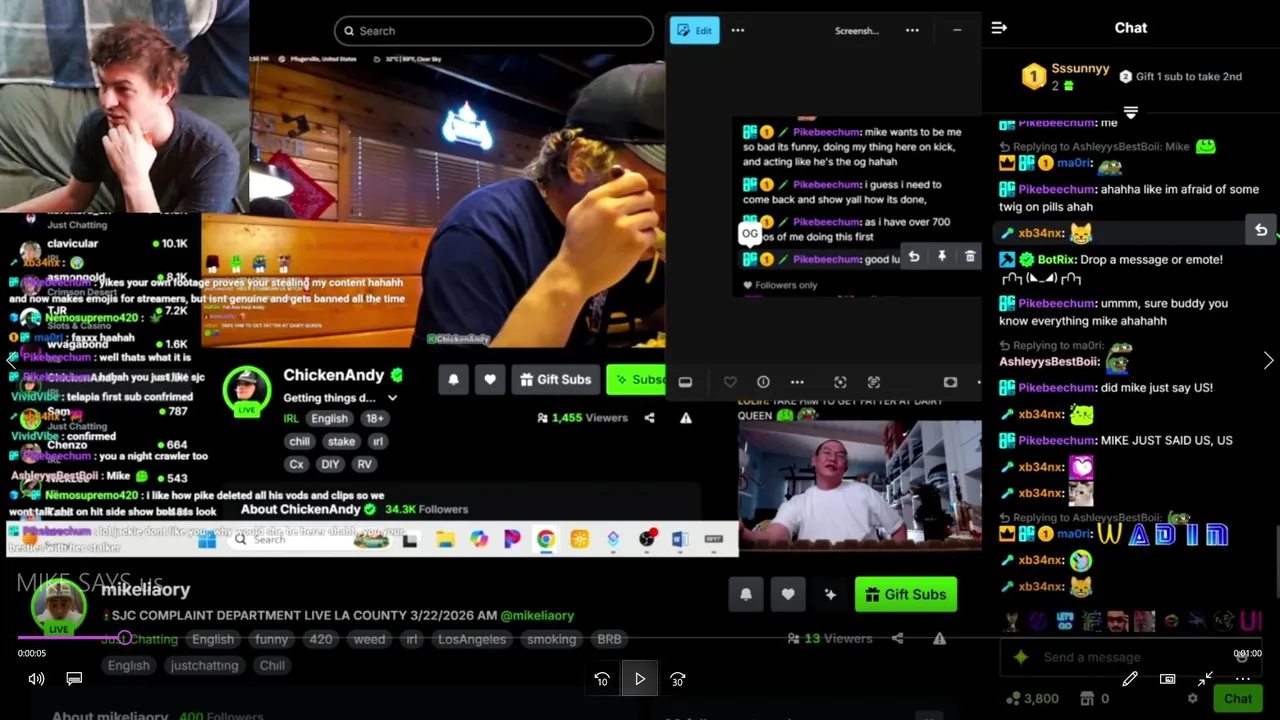
Task: Open the viewer bottom toolbar's three-dot menu
Action: [x=797, y=382]
